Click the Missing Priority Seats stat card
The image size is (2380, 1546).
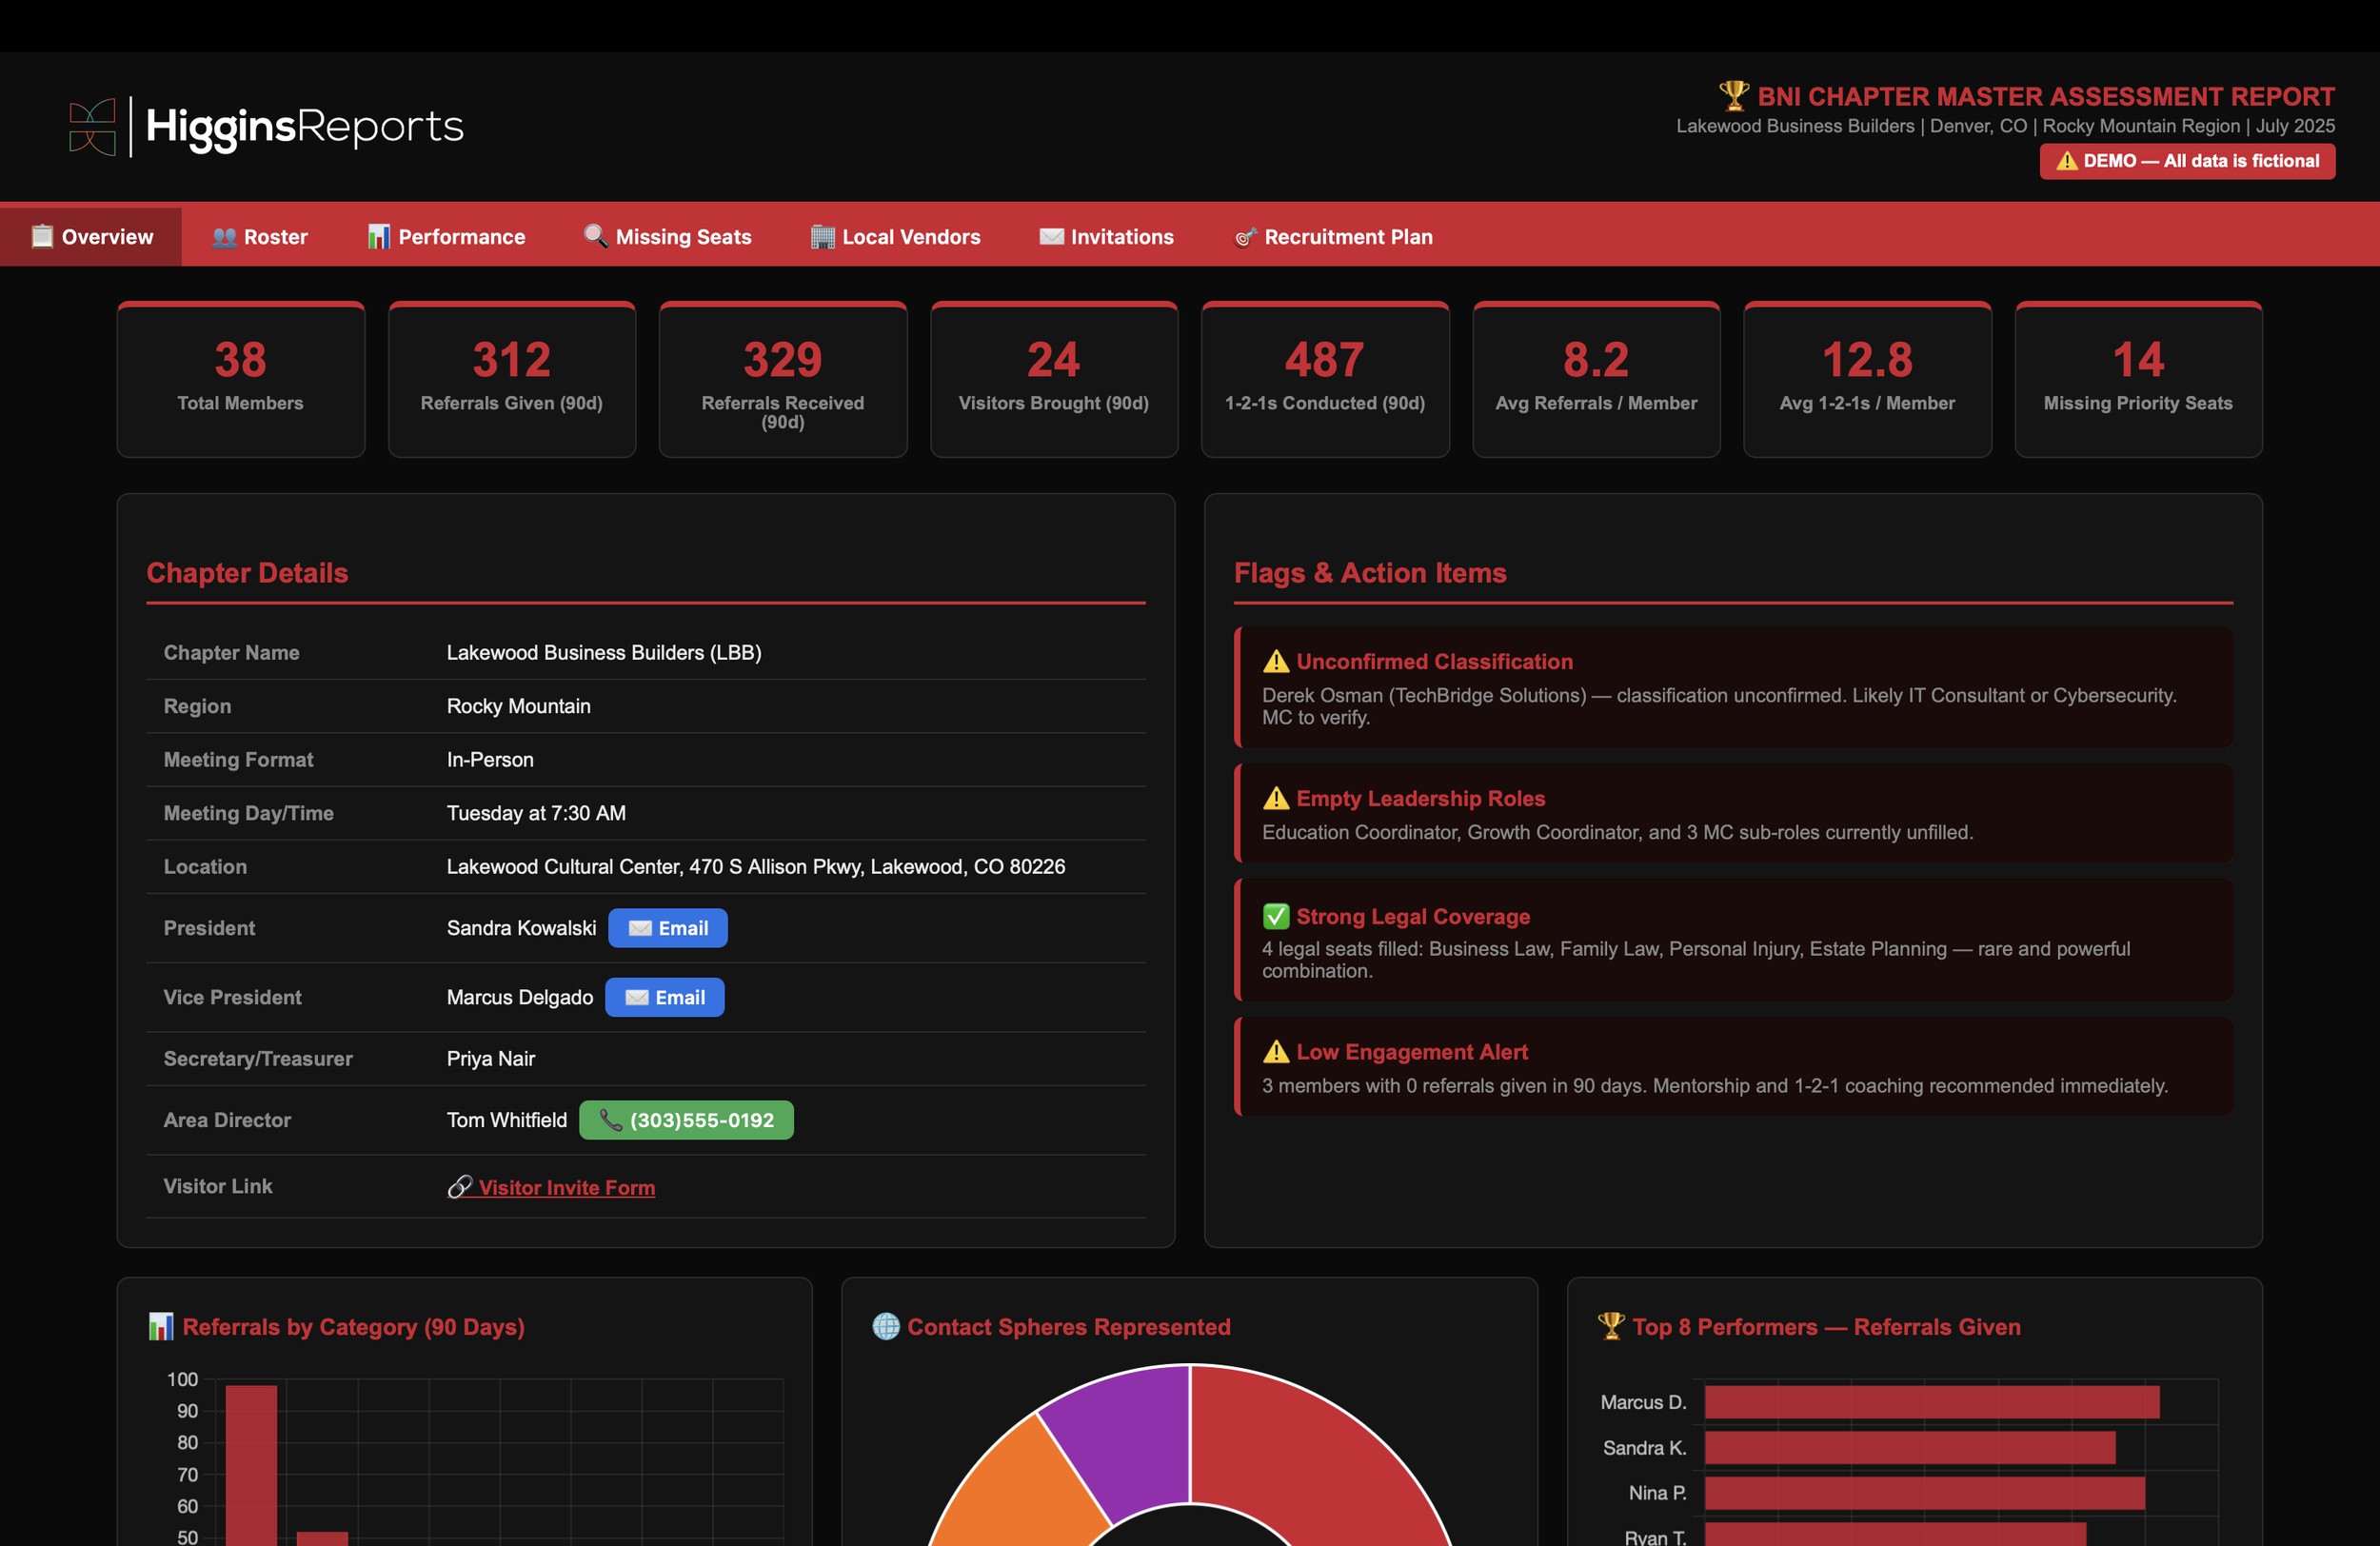click(x=2137, y=380)
